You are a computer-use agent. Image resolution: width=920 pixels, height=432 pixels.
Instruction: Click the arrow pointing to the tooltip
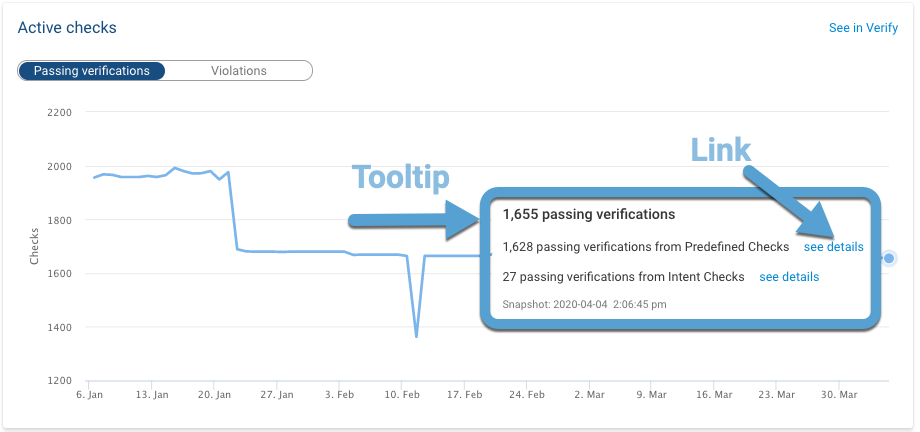point(410,220)
